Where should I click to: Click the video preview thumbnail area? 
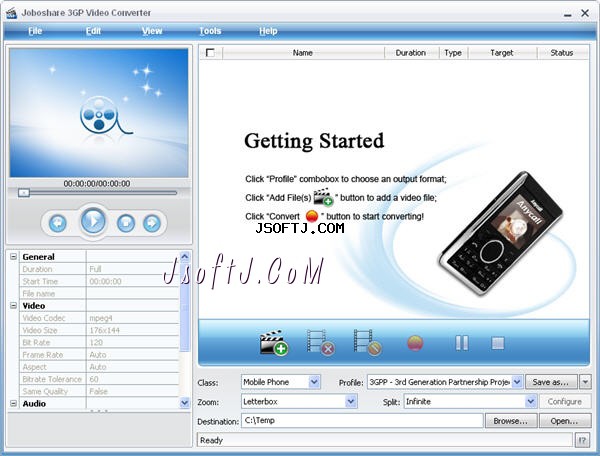coord(99,112)
